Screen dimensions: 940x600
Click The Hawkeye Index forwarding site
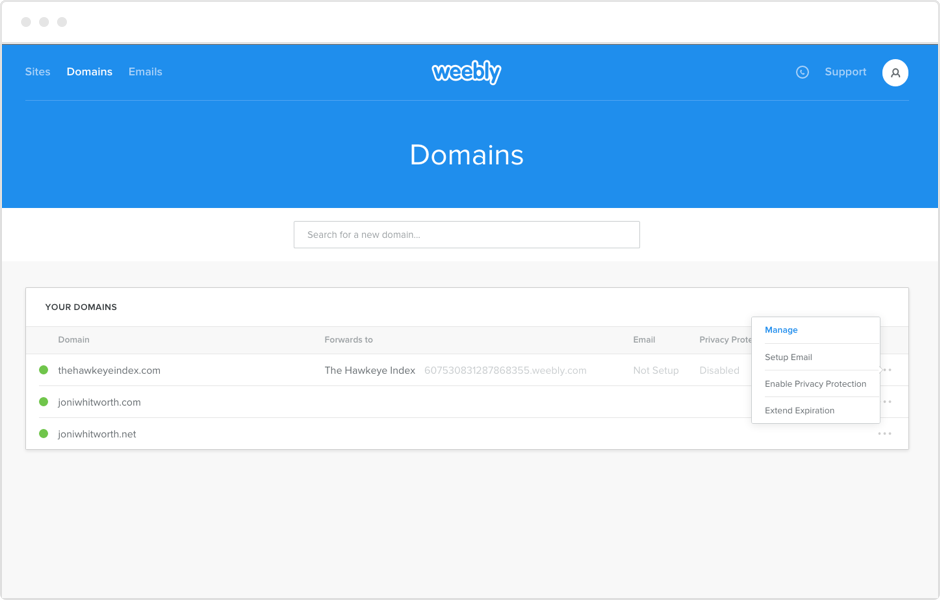tap(369, 370)
